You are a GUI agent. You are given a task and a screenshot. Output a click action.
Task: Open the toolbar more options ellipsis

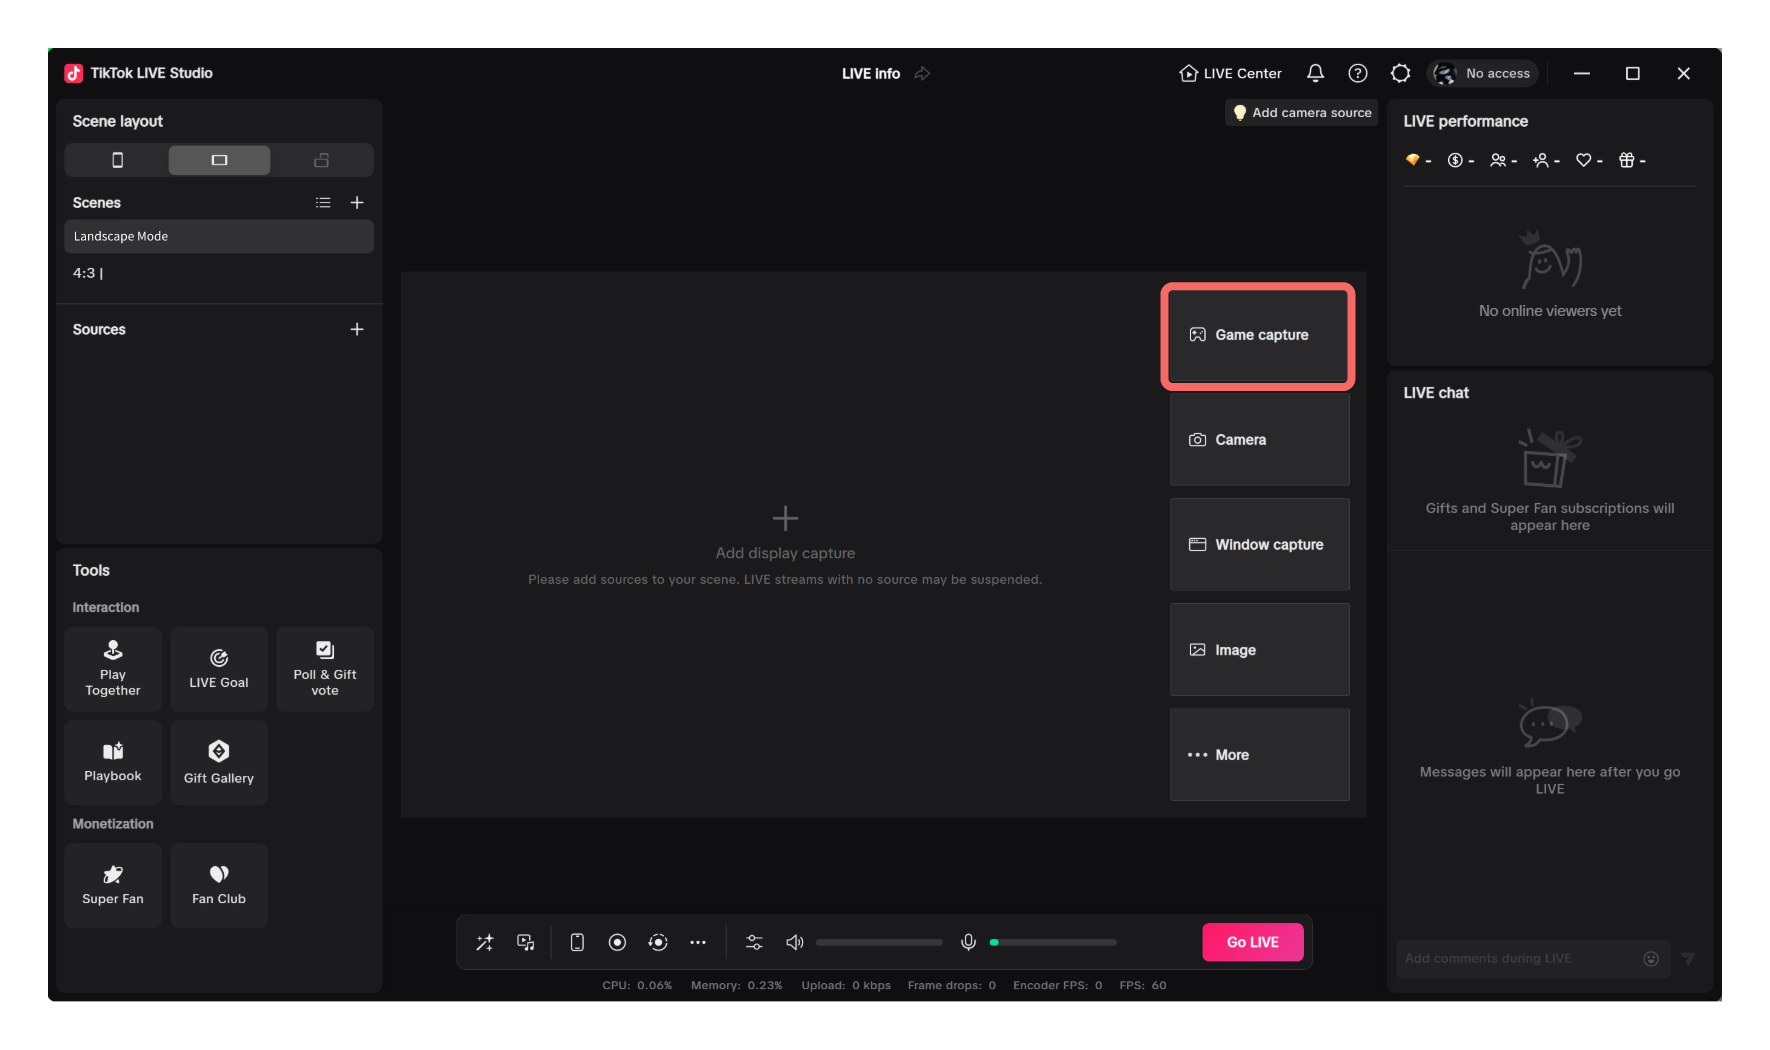[x=698, y=942]
